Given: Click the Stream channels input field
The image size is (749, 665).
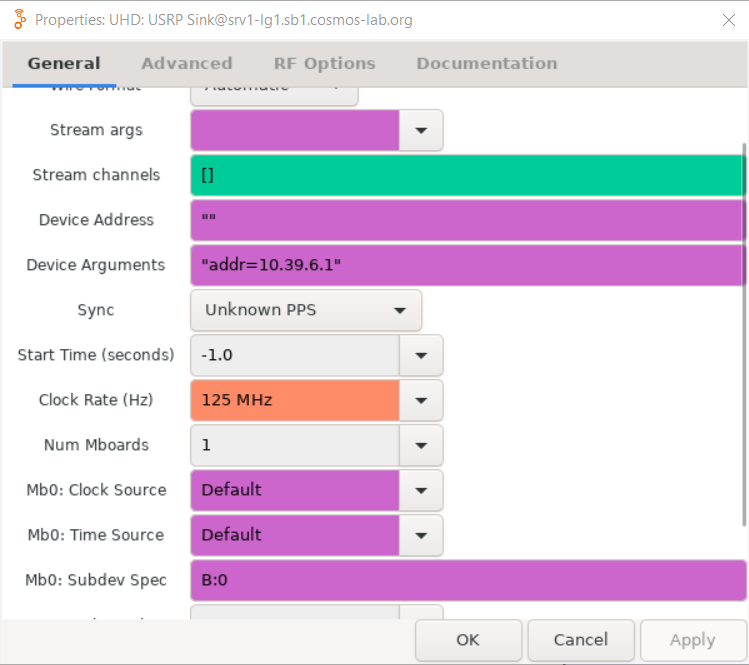Looking at the screenshot, I should pyautogui.click(x=467, y=175).
